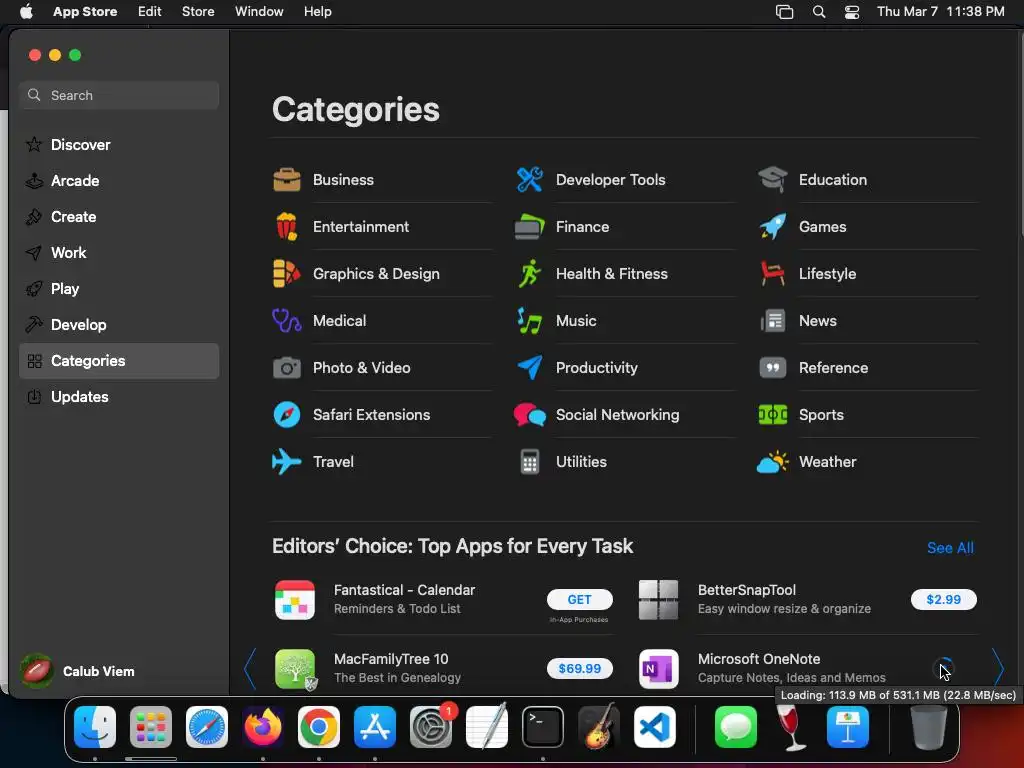Click the OneNote download progress indicator
1024x768 pixels.
pyautogui.click(x=944, y=668)
